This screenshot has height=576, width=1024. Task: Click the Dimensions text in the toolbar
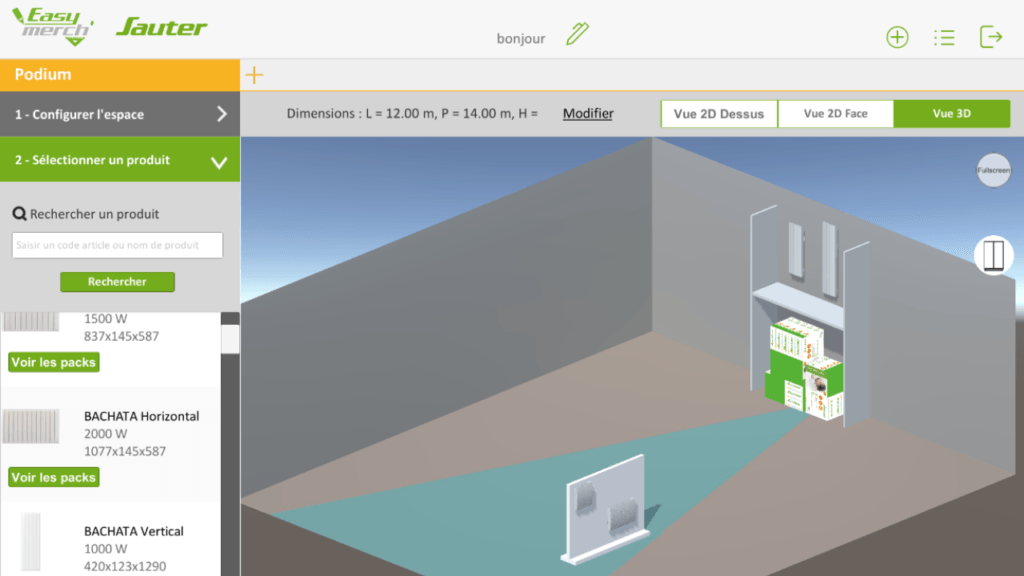(x=412, y=114)
